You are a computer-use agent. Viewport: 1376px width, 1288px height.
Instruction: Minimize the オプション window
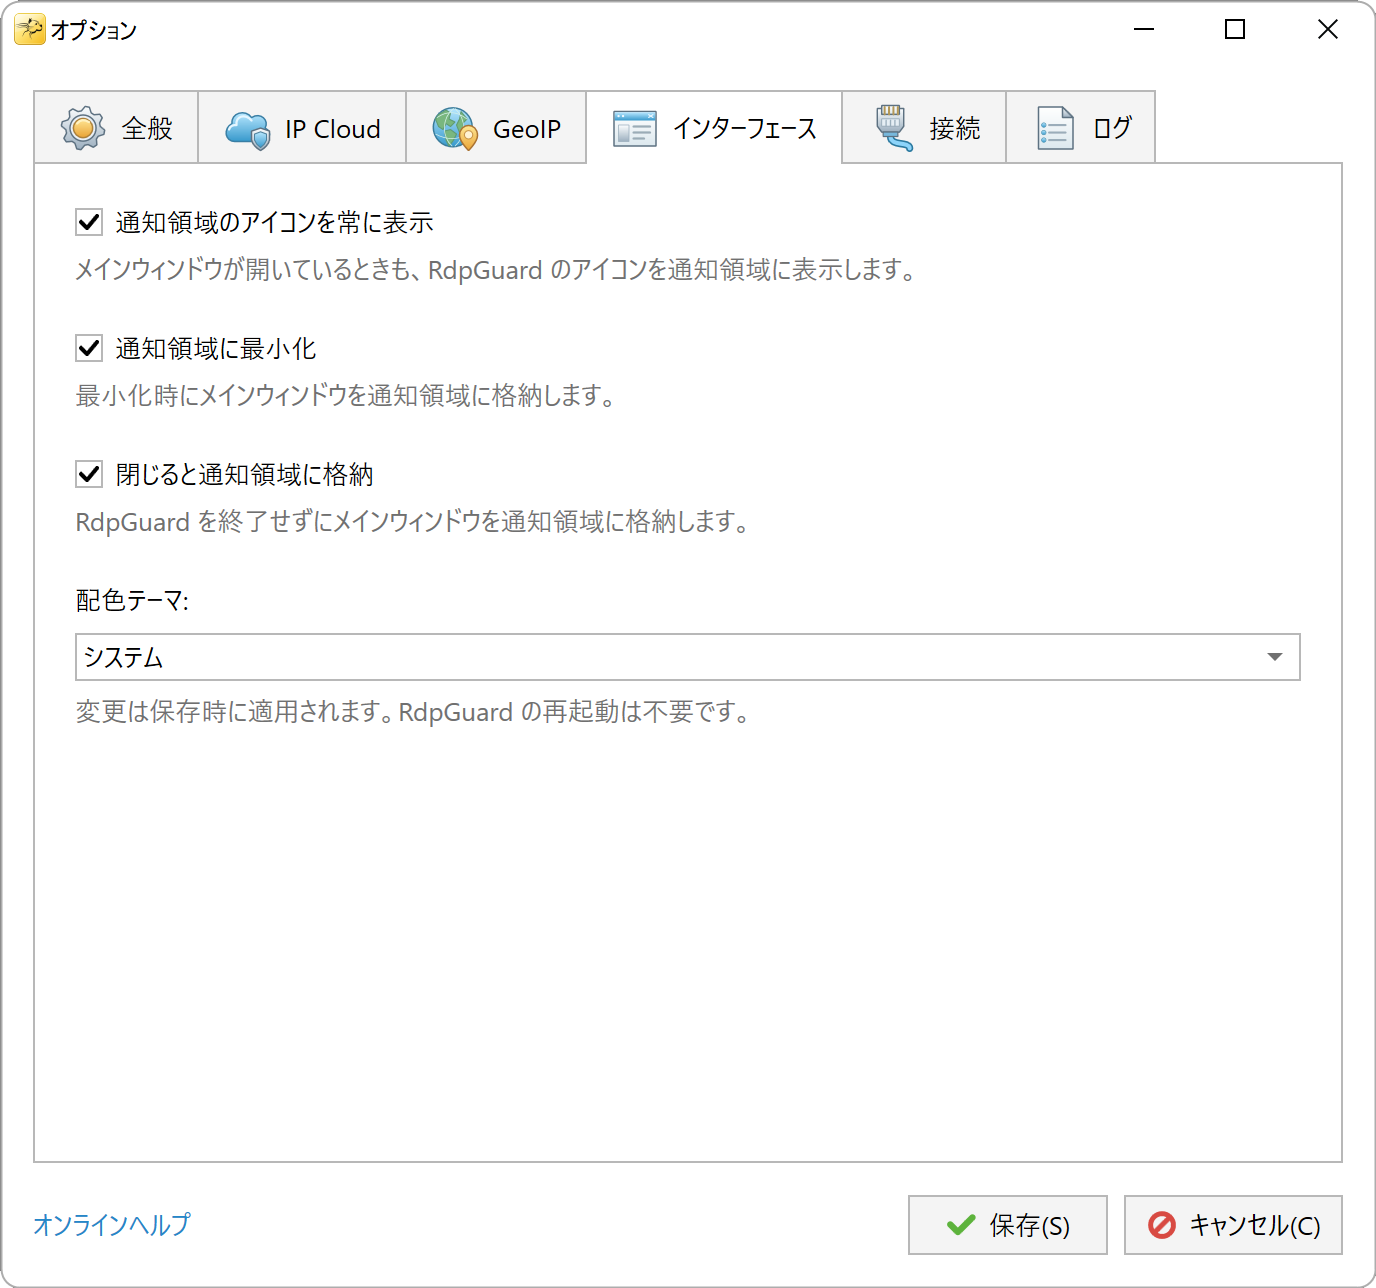[x=1144, y=30]
